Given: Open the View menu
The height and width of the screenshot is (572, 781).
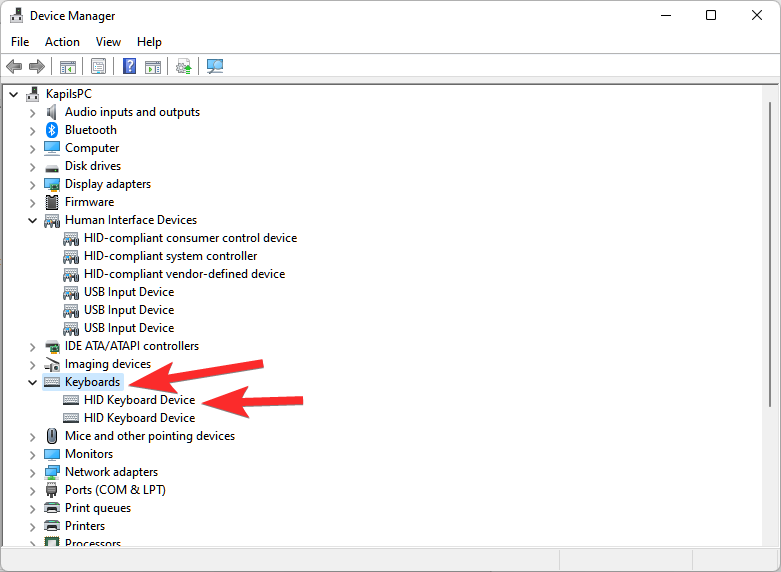Looking at the screenshot, I should click(108, 42).
